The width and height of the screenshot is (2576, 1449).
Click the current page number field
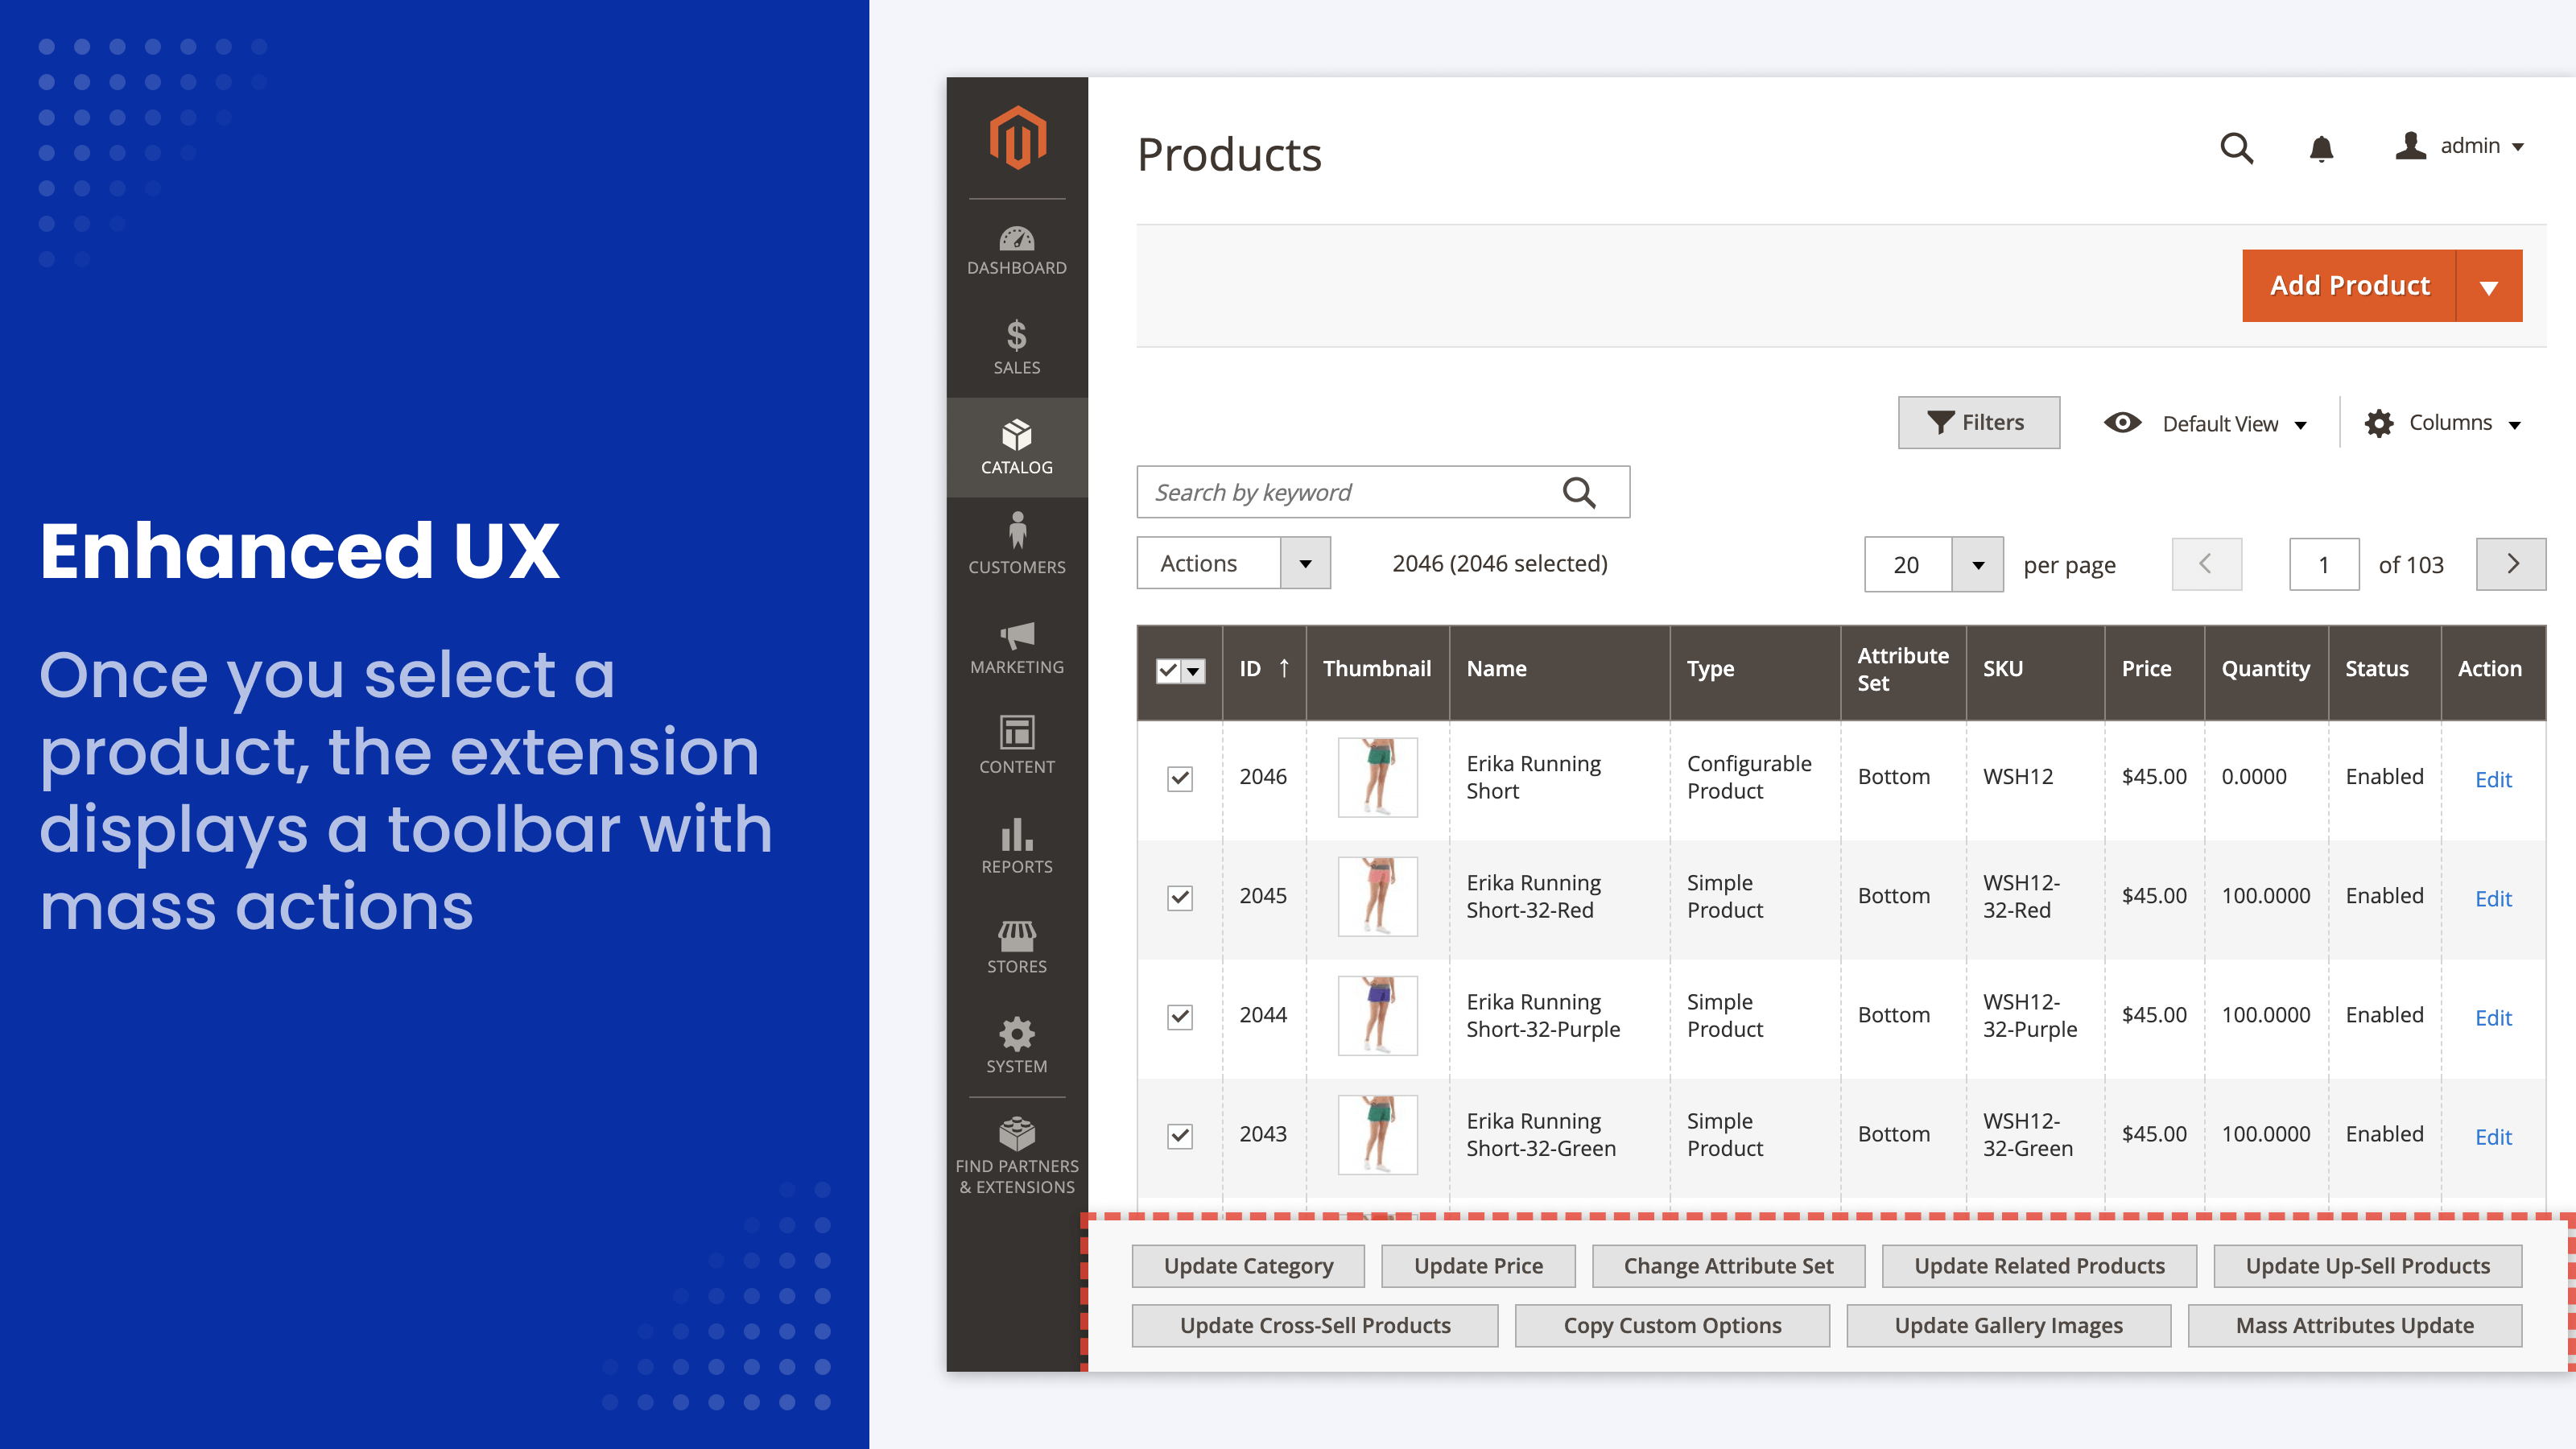tap(2324, 564)
